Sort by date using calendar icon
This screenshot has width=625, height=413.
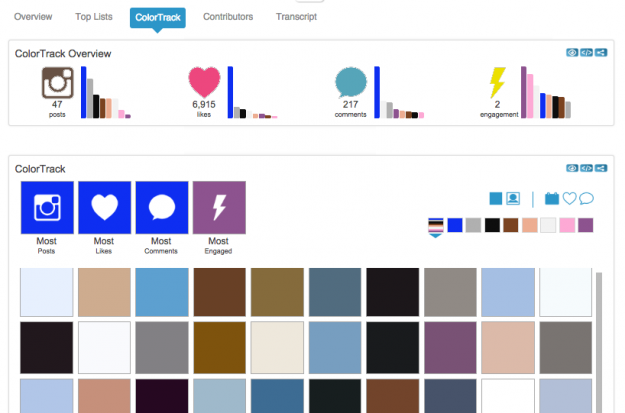[x=552, y=198]
